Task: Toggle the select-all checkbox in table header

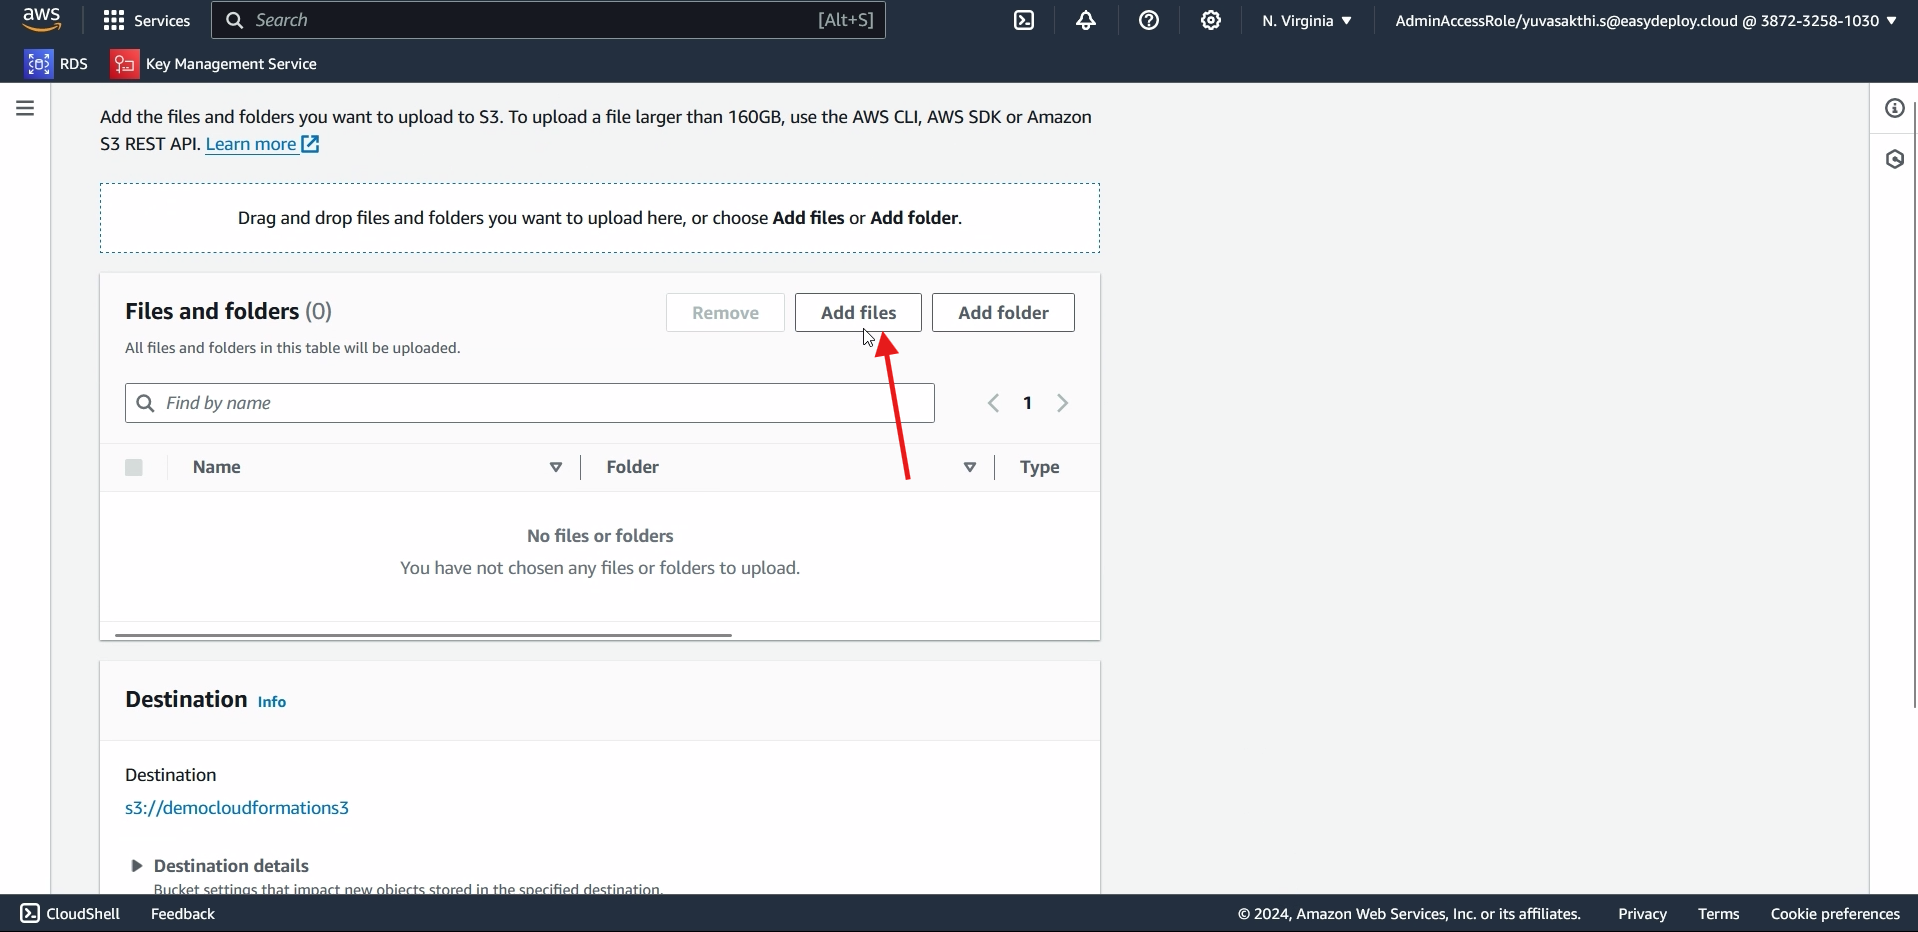Action: 134,467
